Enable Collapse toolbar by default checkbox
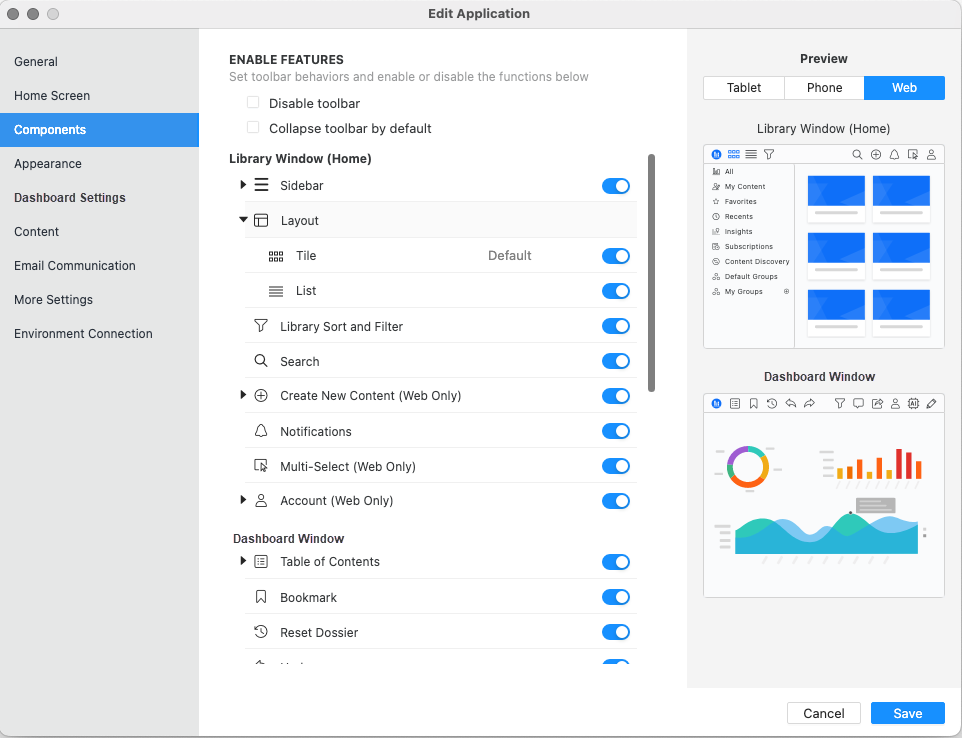 pos(253,128)
